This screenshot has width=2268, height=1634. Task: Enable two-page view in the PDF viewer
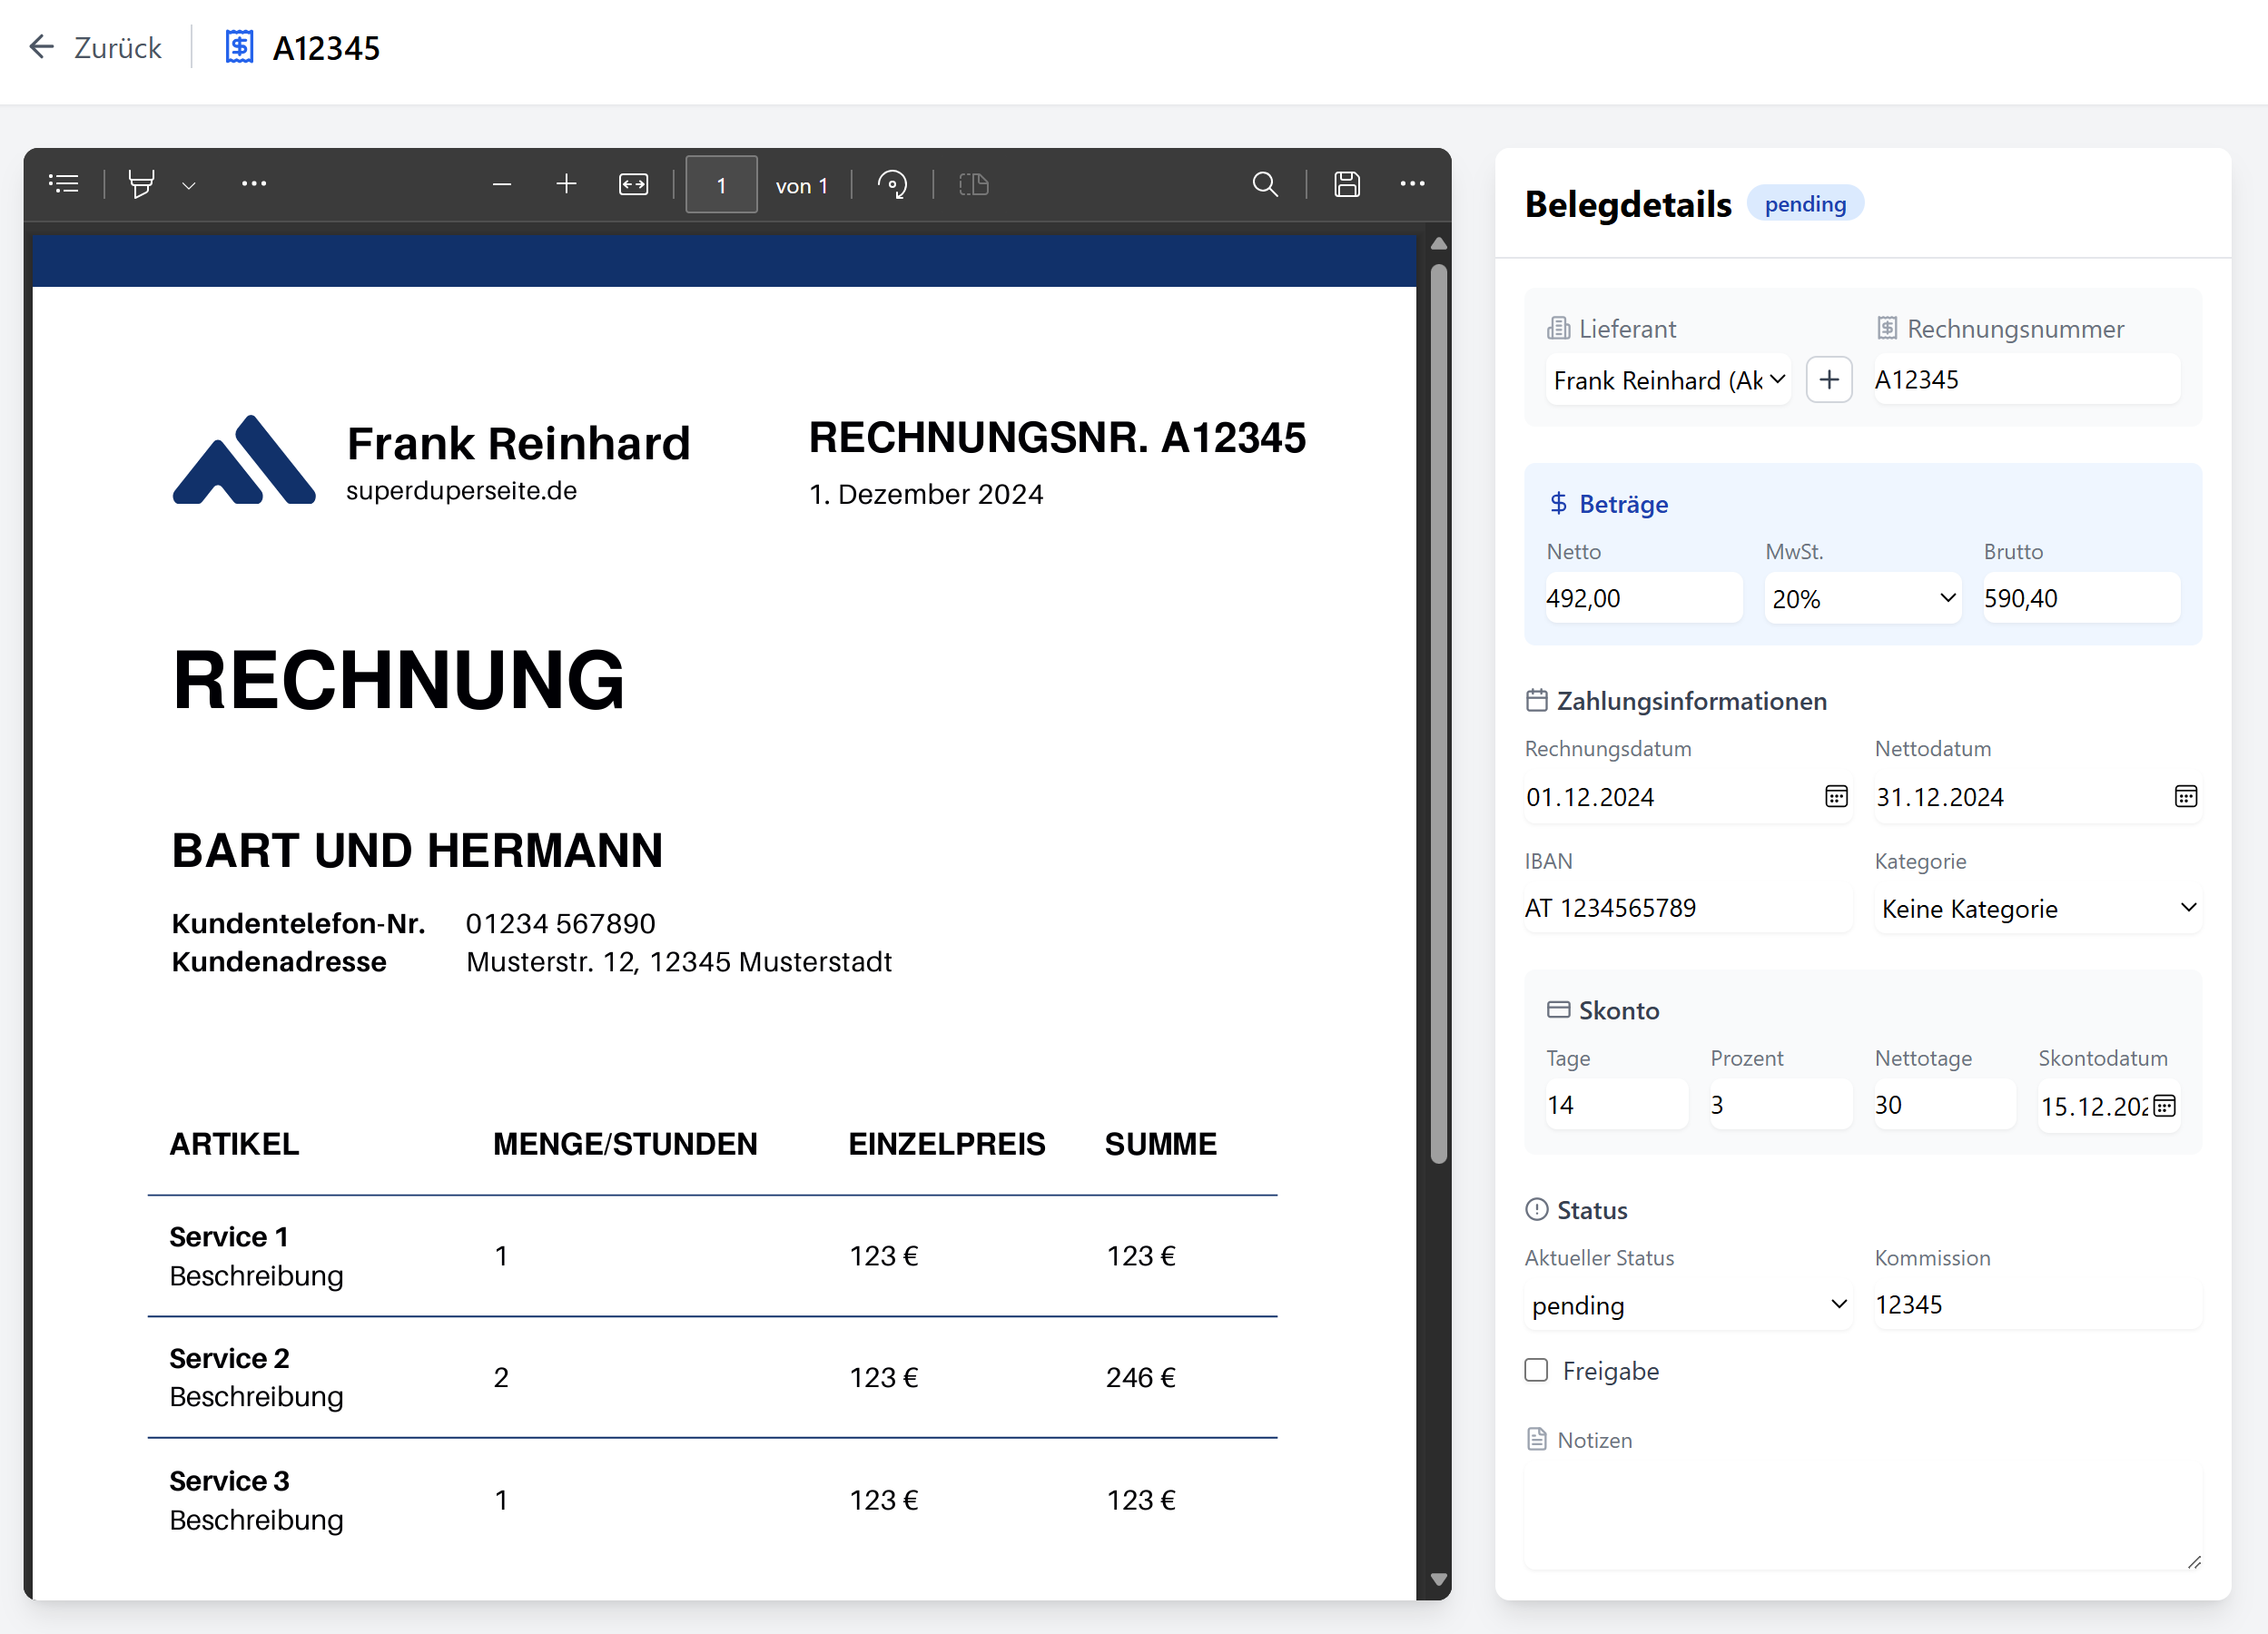(972, 184)
